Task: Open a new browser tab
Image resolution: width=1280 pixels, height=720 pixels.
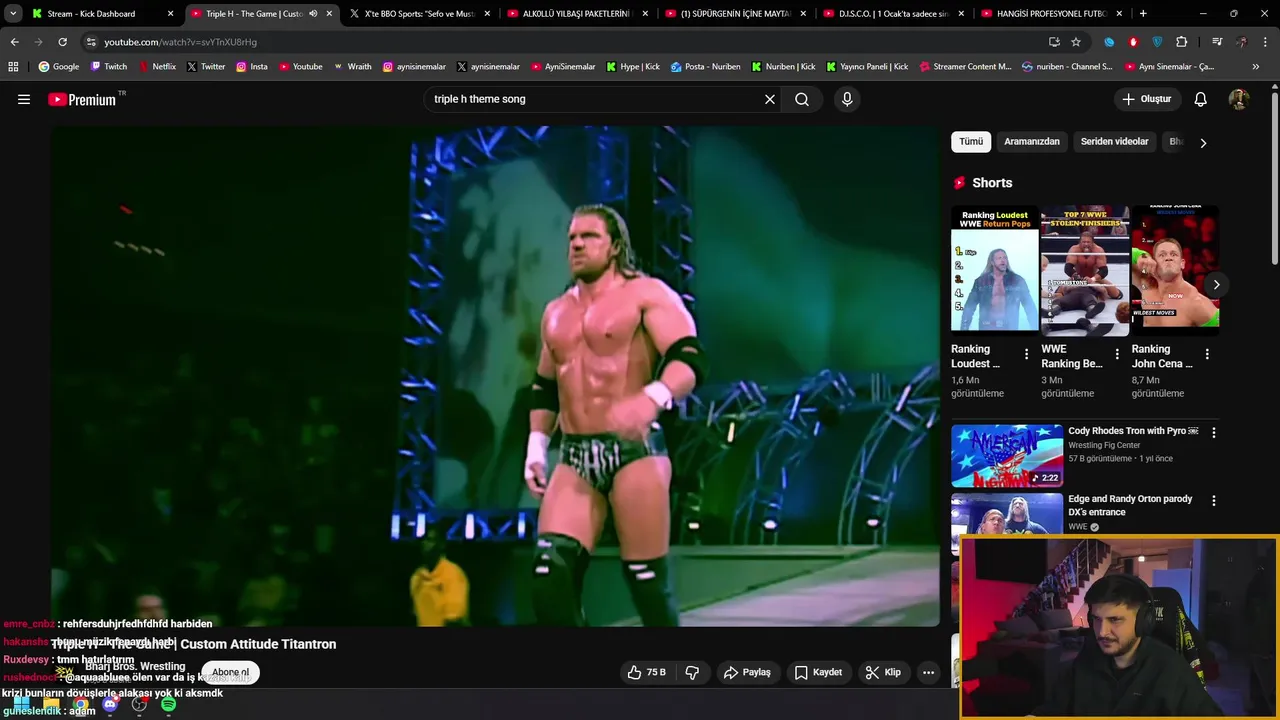Action: point(1143,14)
